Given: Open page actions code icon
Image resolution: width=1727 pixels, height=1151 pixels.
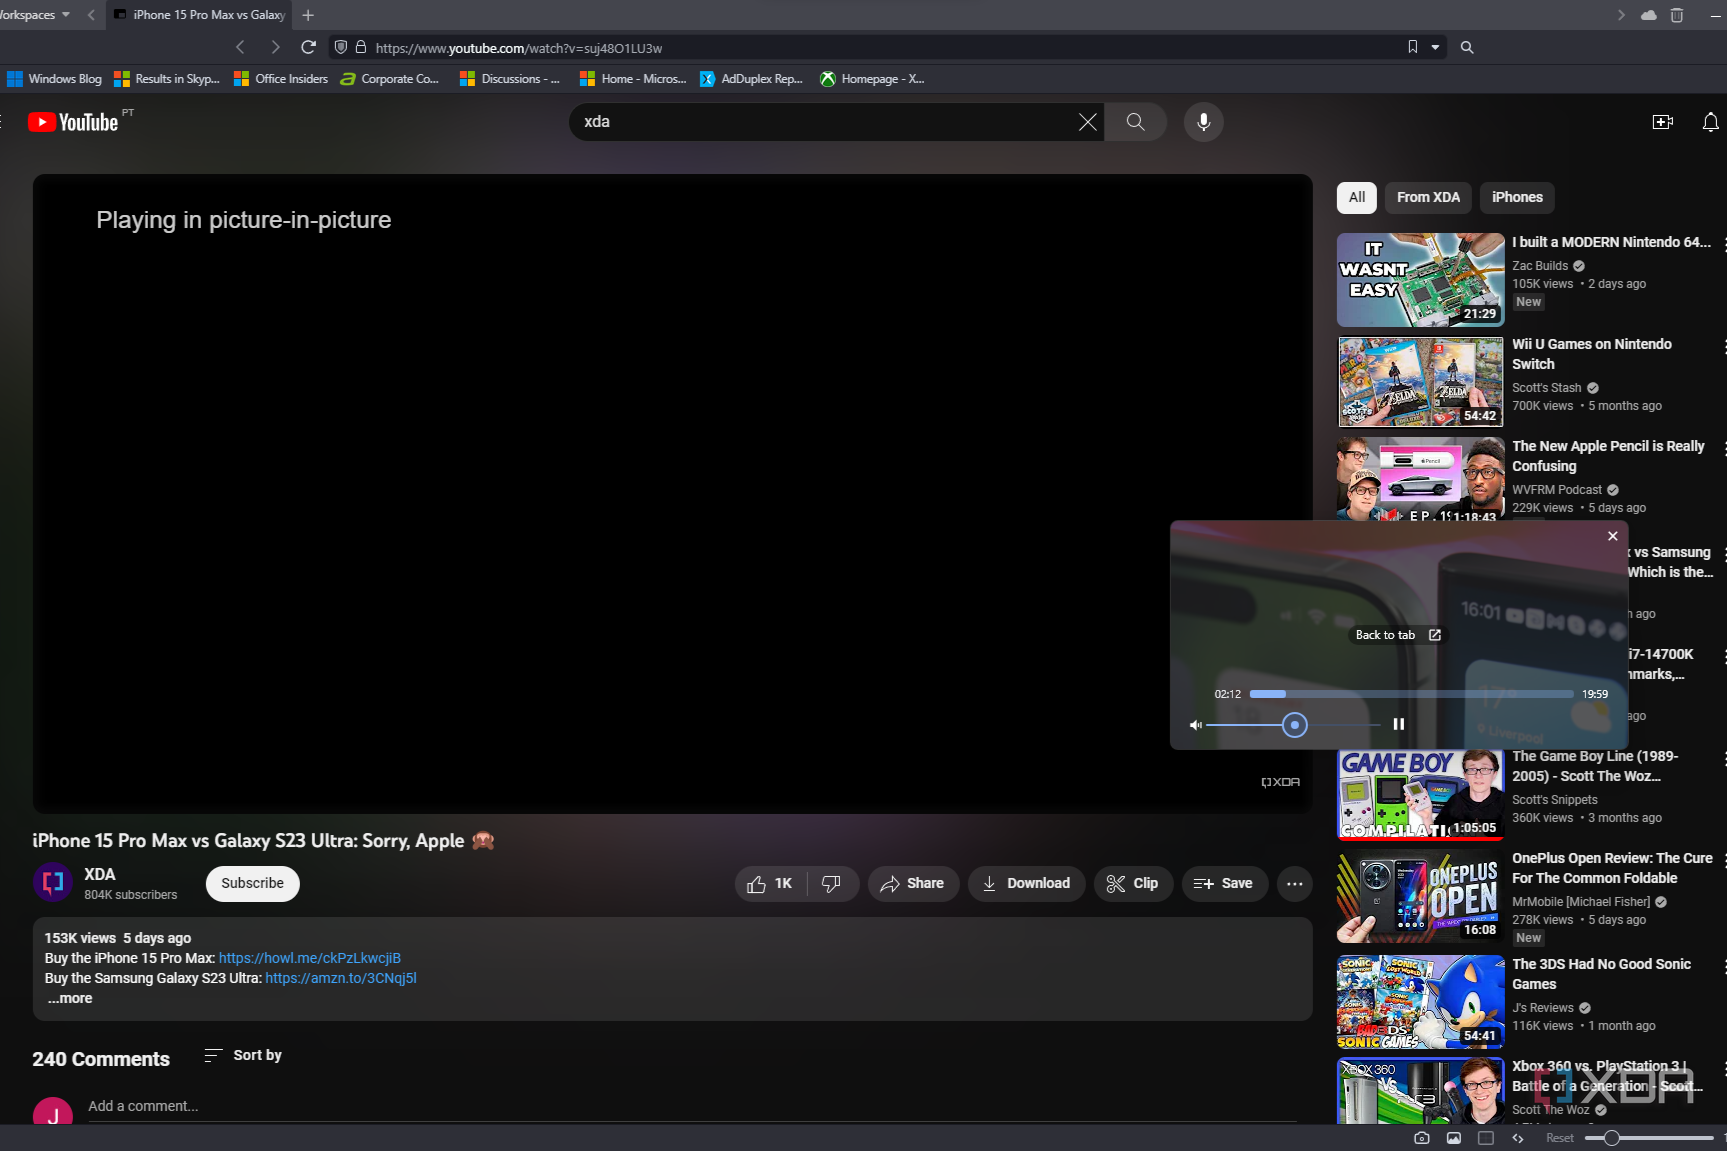Looking at the screenshot, I should (x=1518, y=1138).
